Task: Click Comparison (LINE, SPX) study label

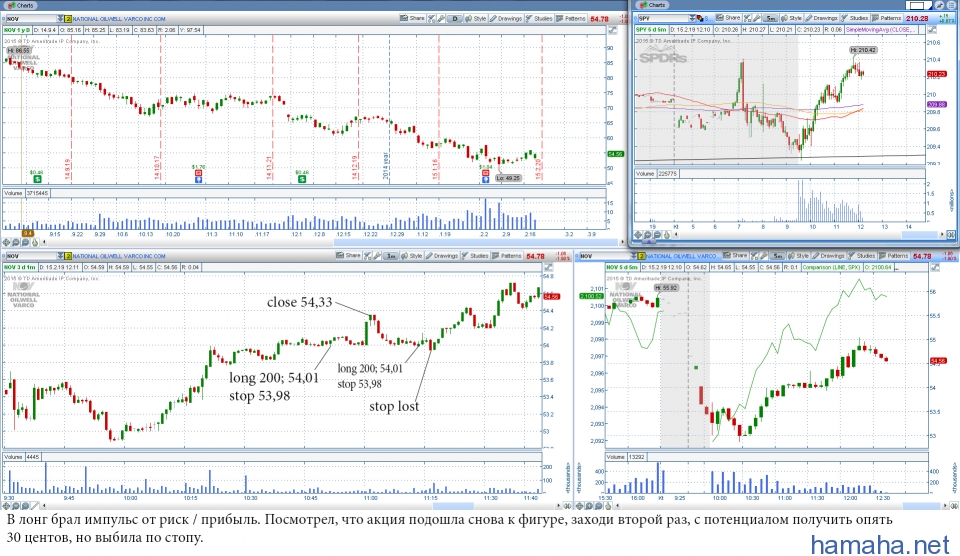Action: (830, 267)
